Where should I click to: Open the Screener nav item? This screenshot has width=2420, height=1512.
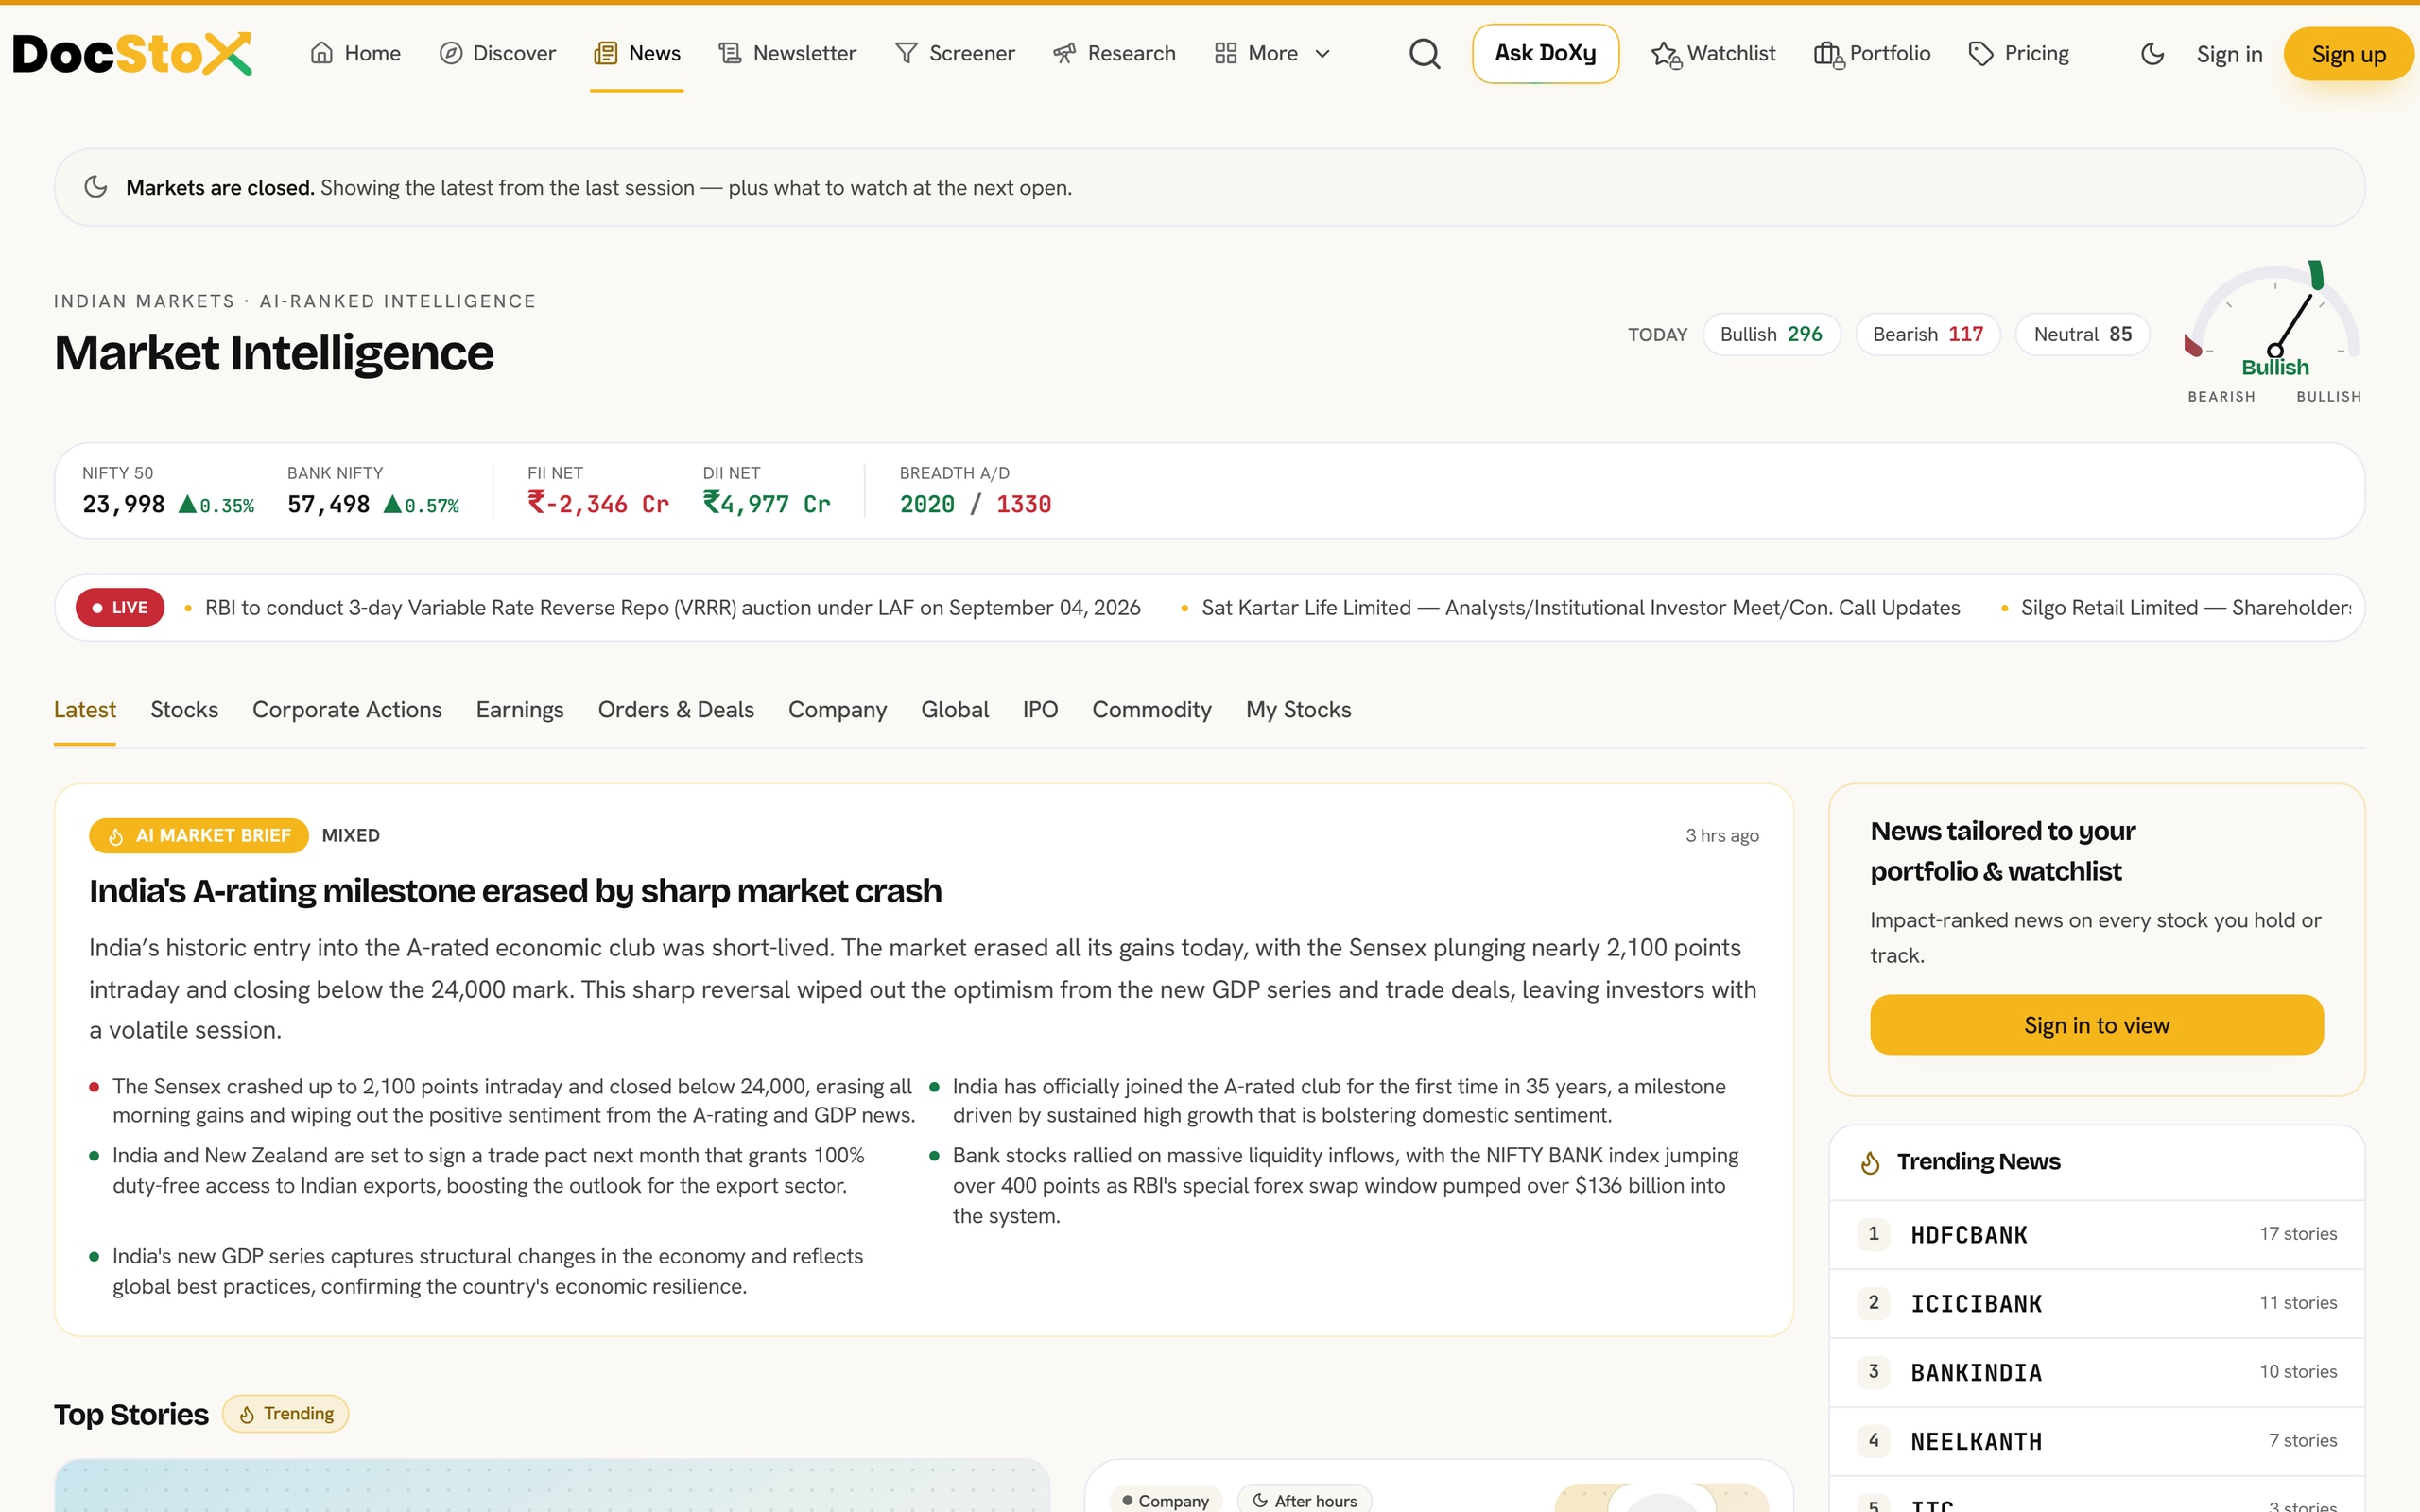click(x=954, y=53)
